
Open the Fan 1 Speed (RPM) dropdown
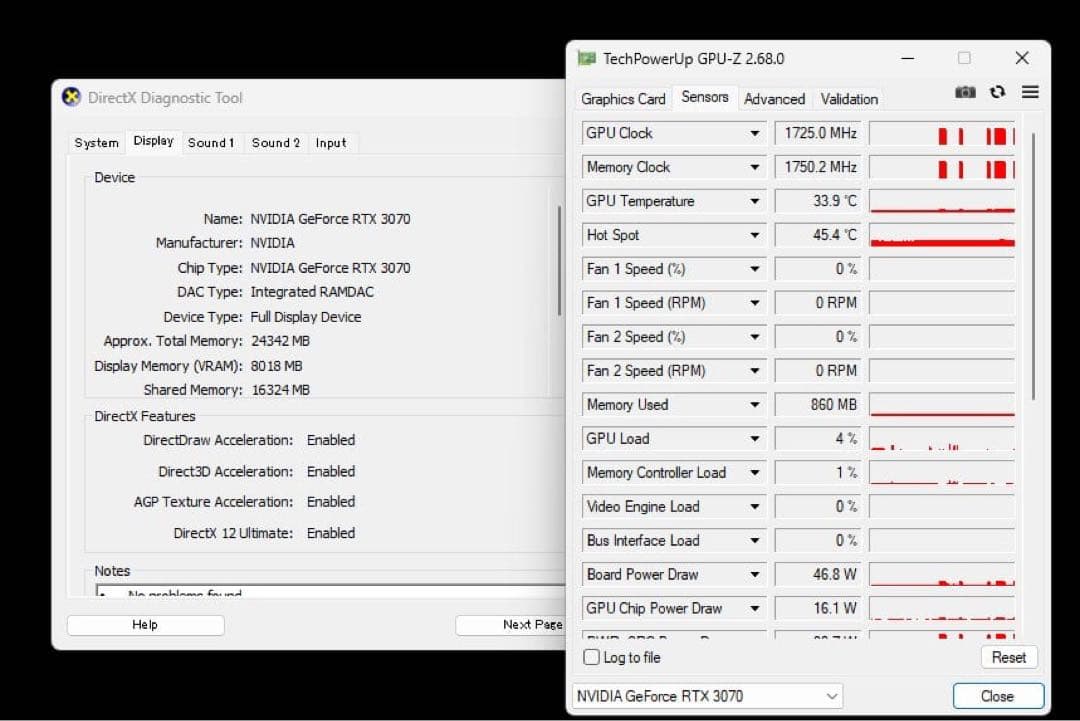pos(754,302)
